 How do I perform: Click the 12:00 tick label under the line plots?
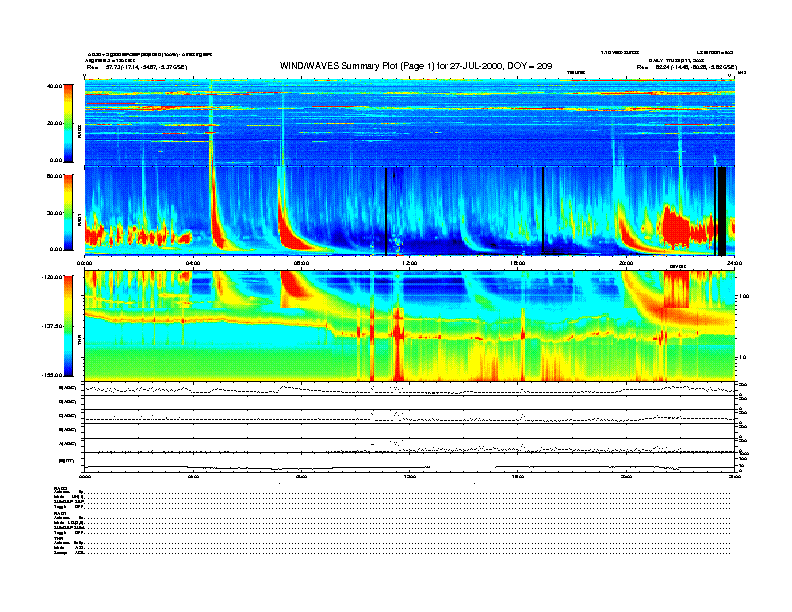(410, 477)
